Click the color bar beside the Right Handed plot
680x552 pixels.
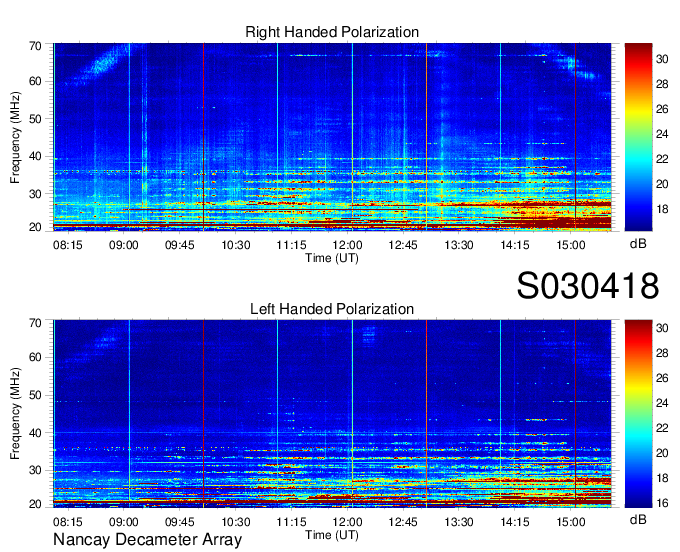click(x=638, y=137)
